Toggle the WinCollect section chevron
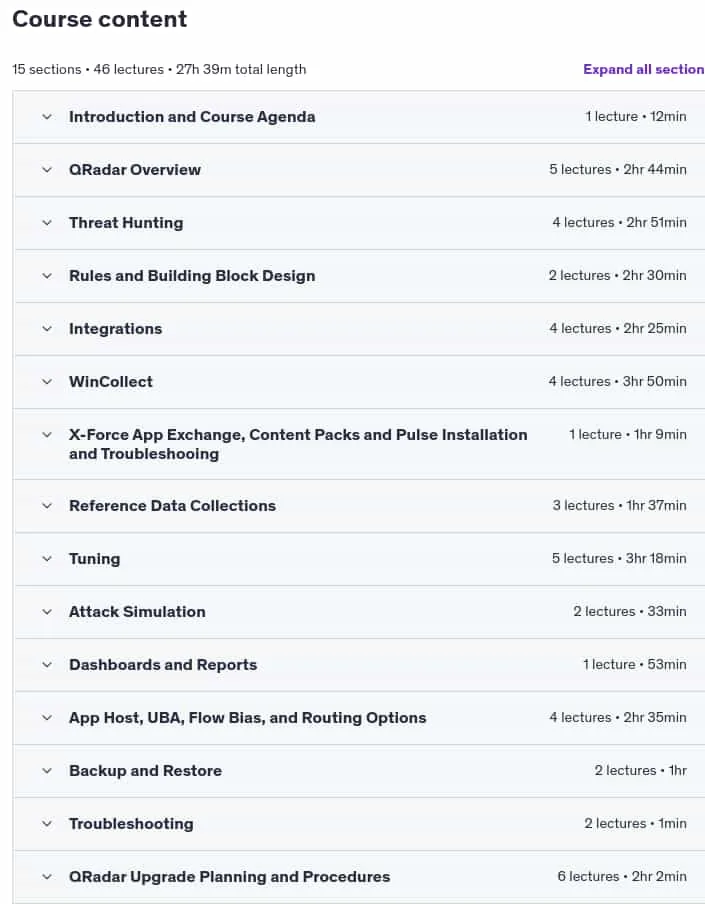Screen dimensions: 705x904 [47, 382]
